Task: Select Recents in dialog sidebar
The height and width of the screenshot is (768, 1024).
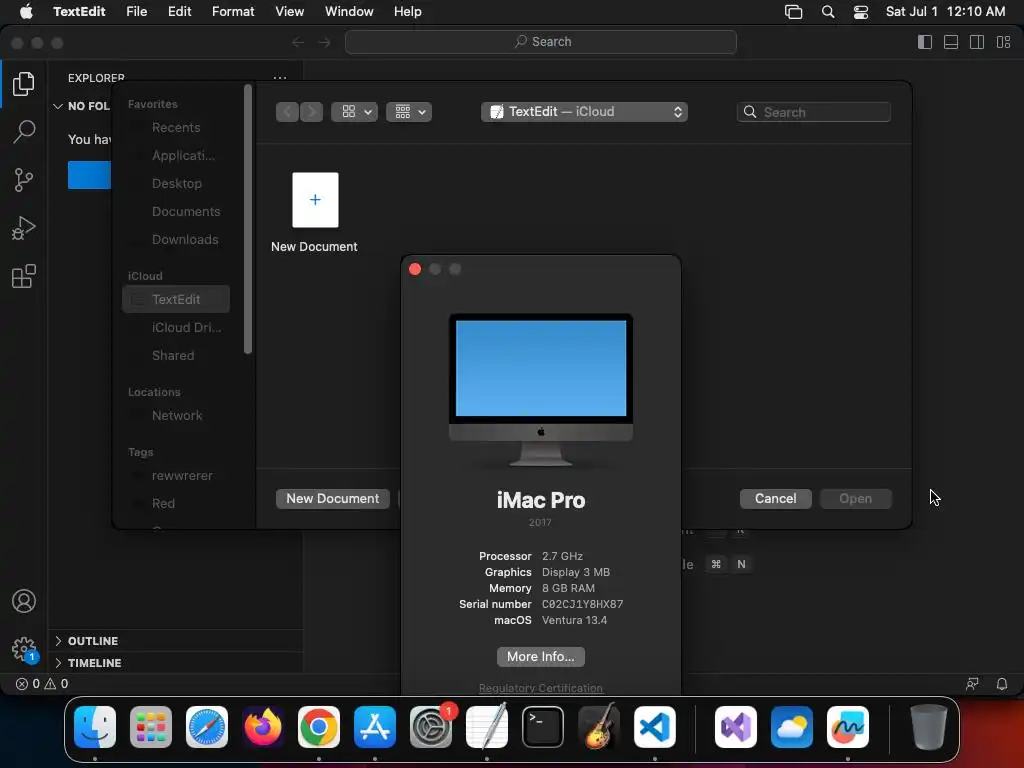Action: (x=176, y=127)
